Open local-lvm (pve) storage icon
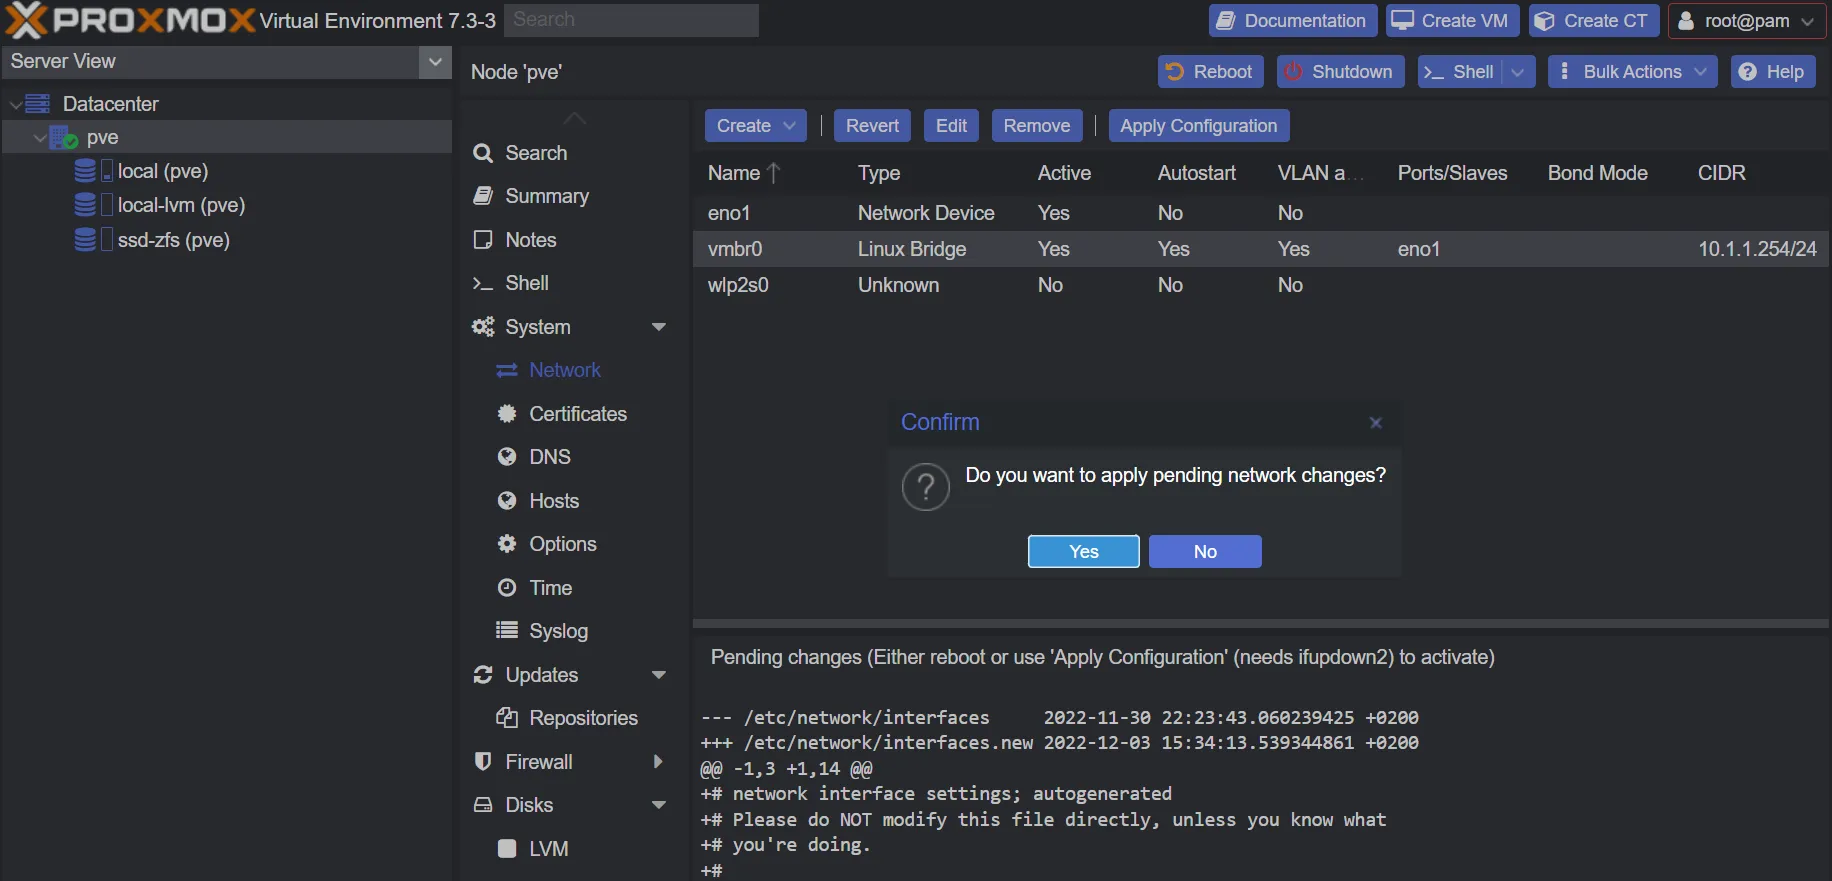The width and height of the screenshot is (1832, 881). click(93, 205)
